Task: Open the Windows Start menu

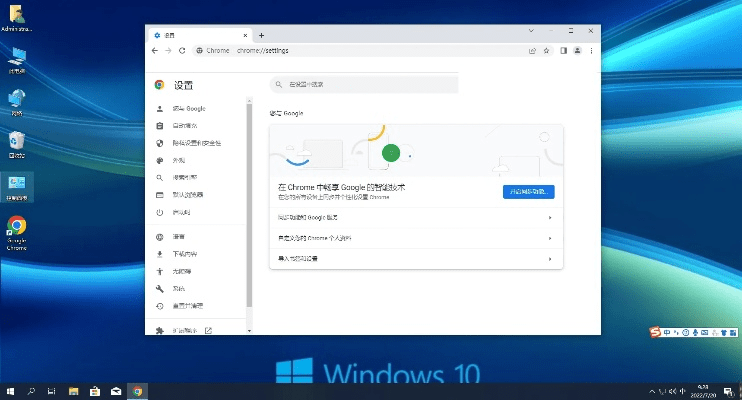Action: point(10,391)
